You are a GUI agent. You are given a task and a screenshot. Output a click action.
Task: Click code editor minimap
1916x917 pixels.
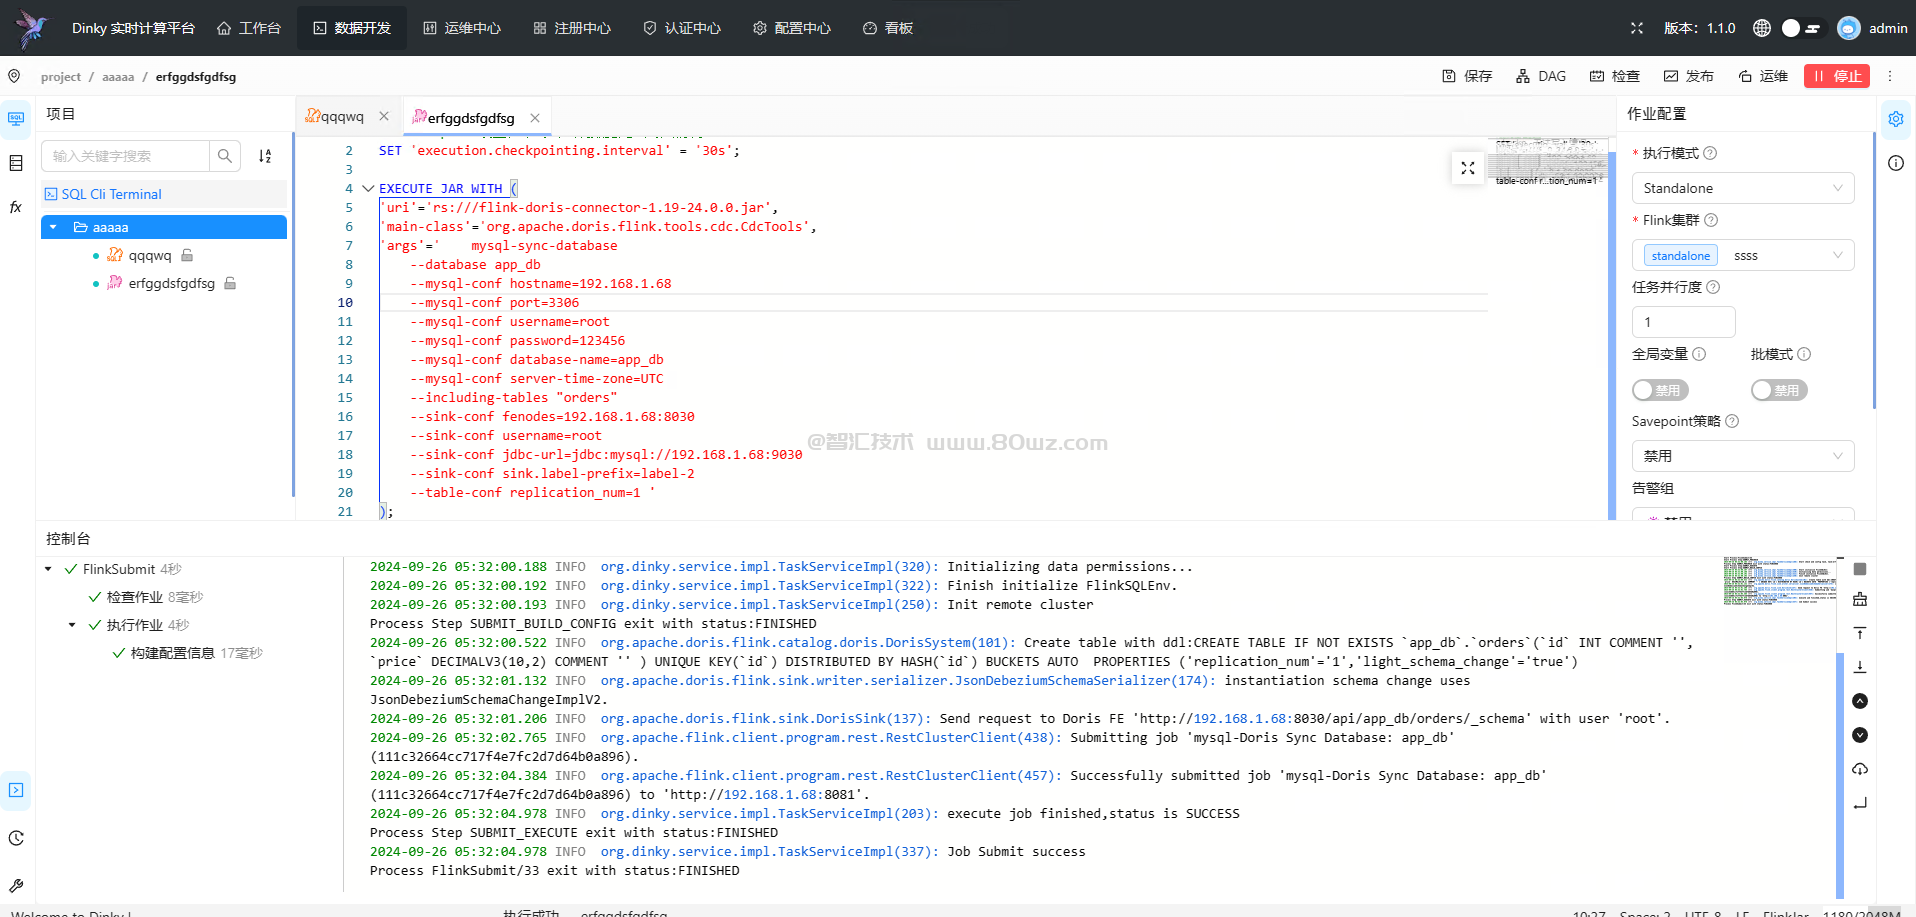[1550, 161]
